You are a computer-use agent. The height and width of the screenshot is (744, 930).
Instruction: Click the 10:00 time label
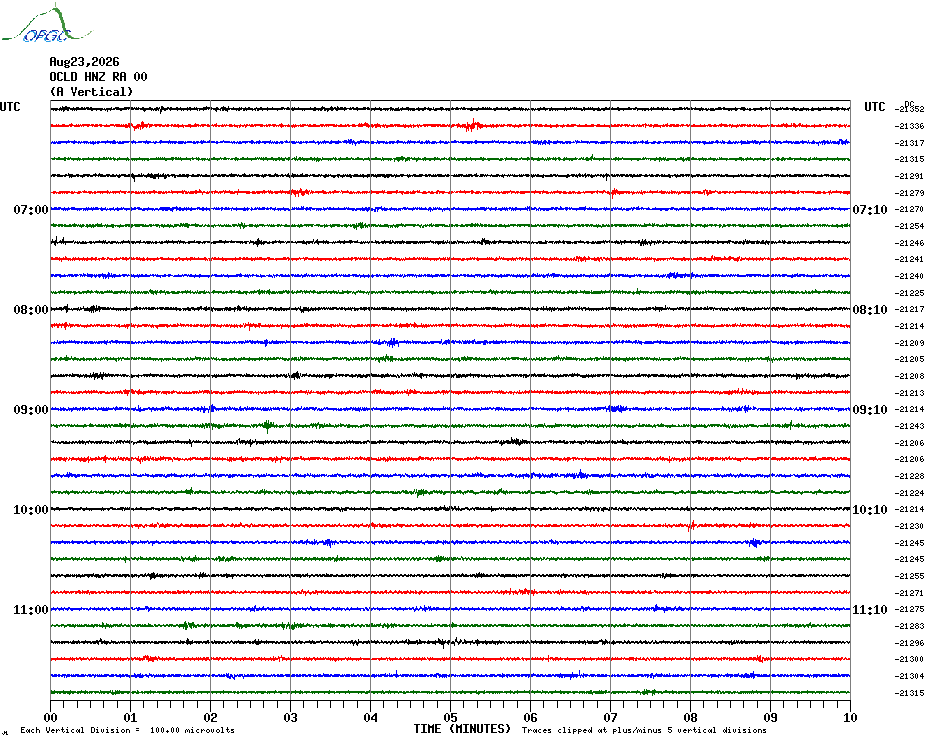[31, 510]
